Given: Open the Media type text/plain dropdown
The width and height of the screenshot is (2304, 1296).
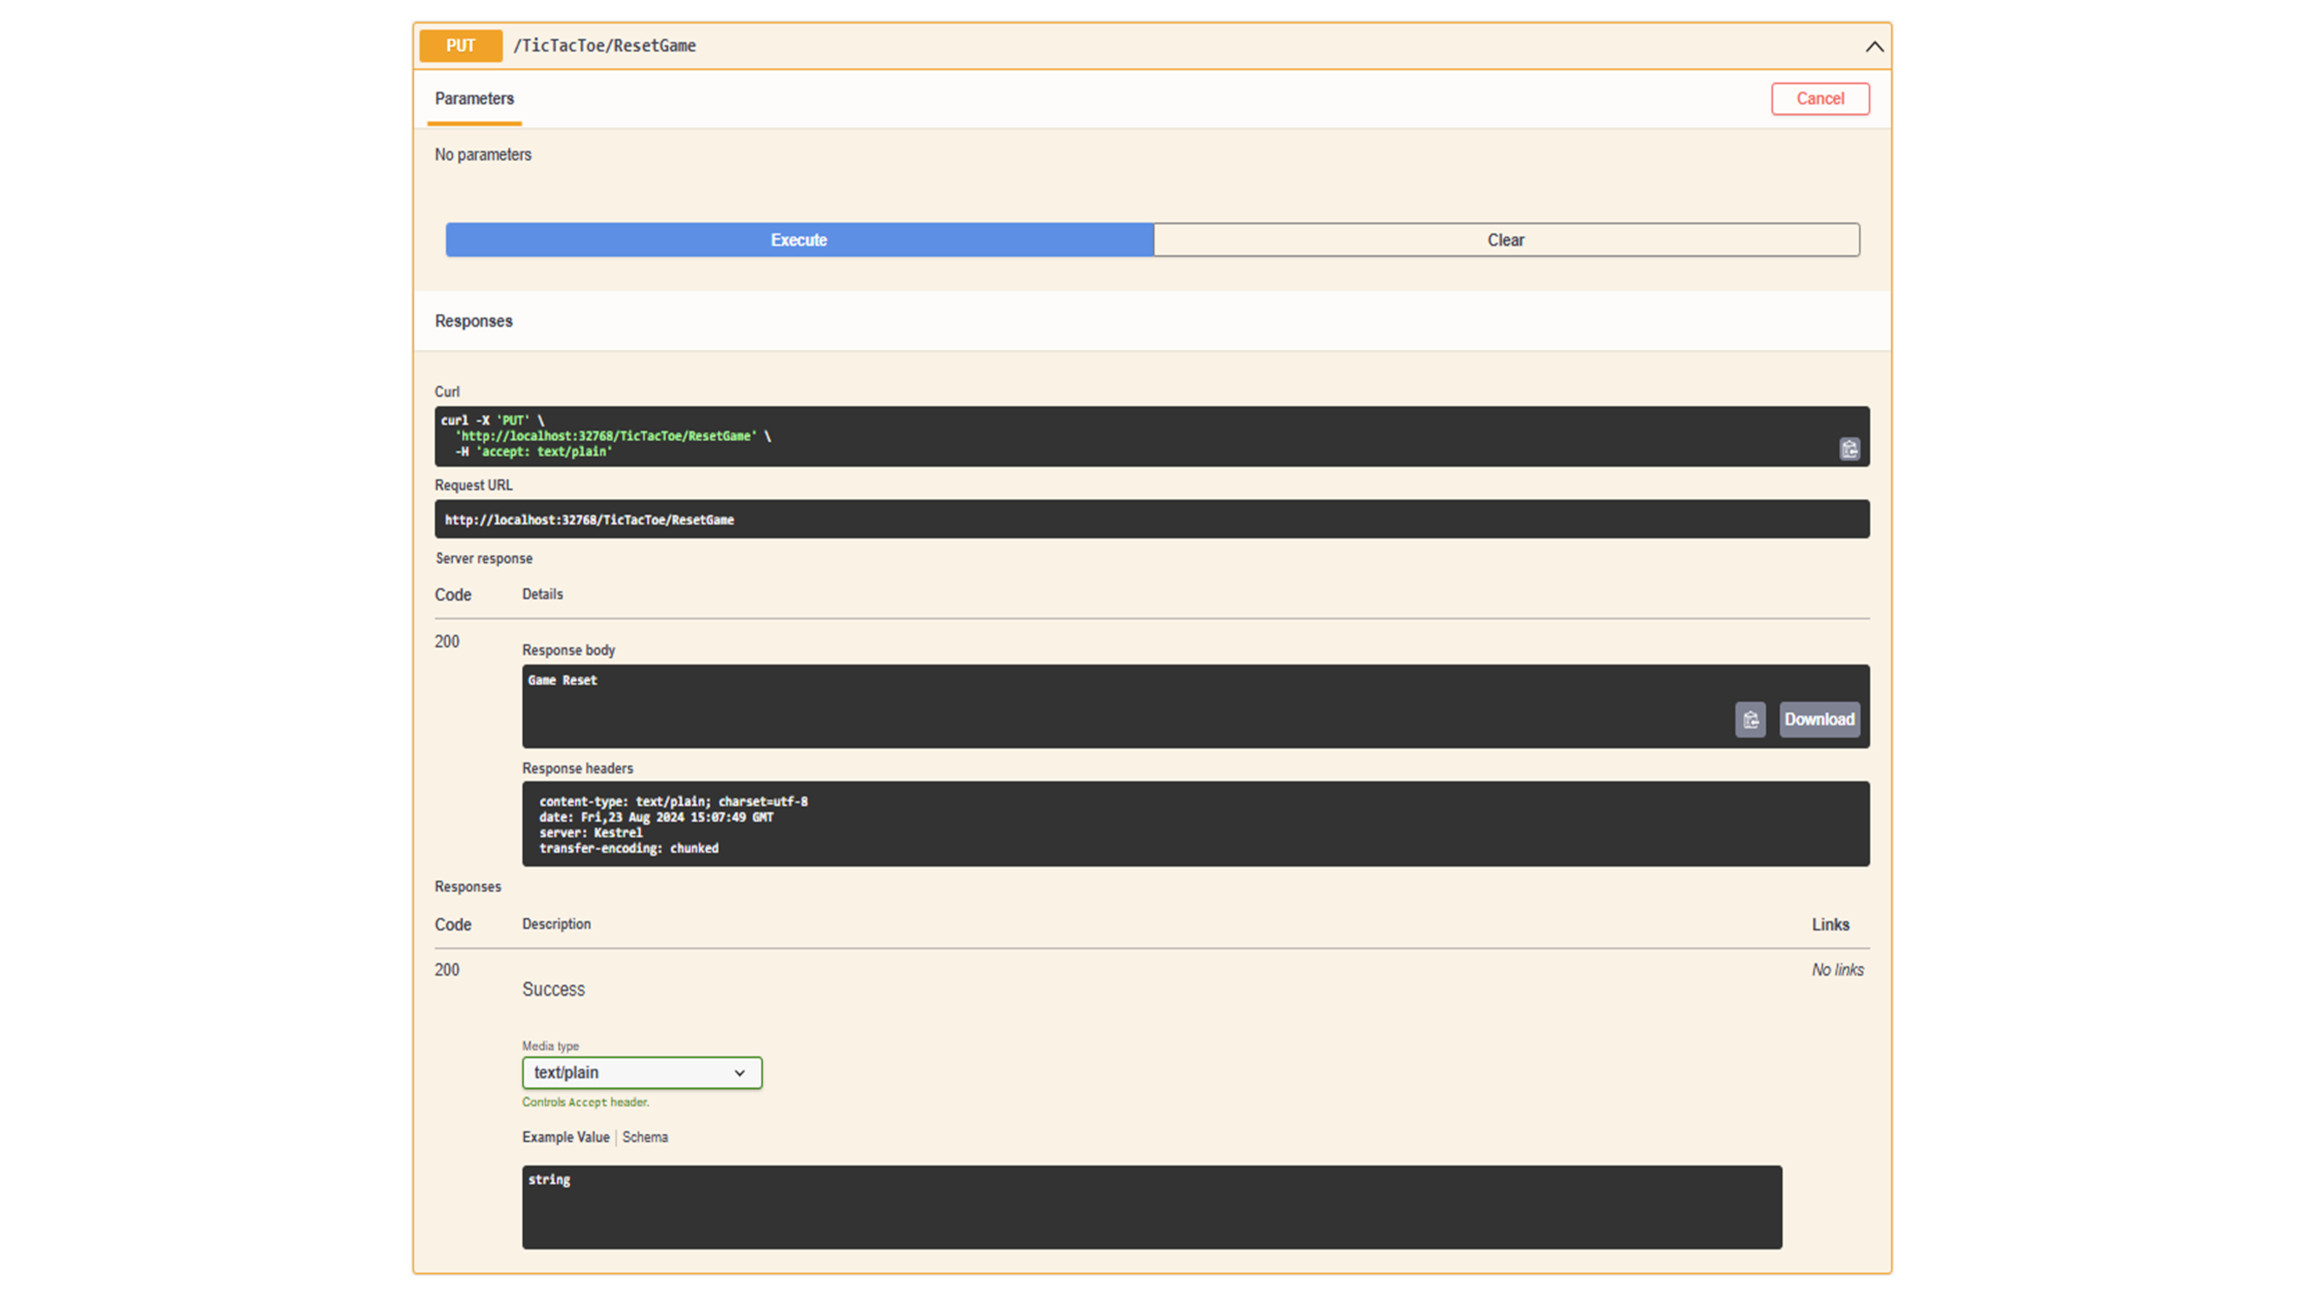Looking at the screenshot, I should click(x=642, y=1072).
